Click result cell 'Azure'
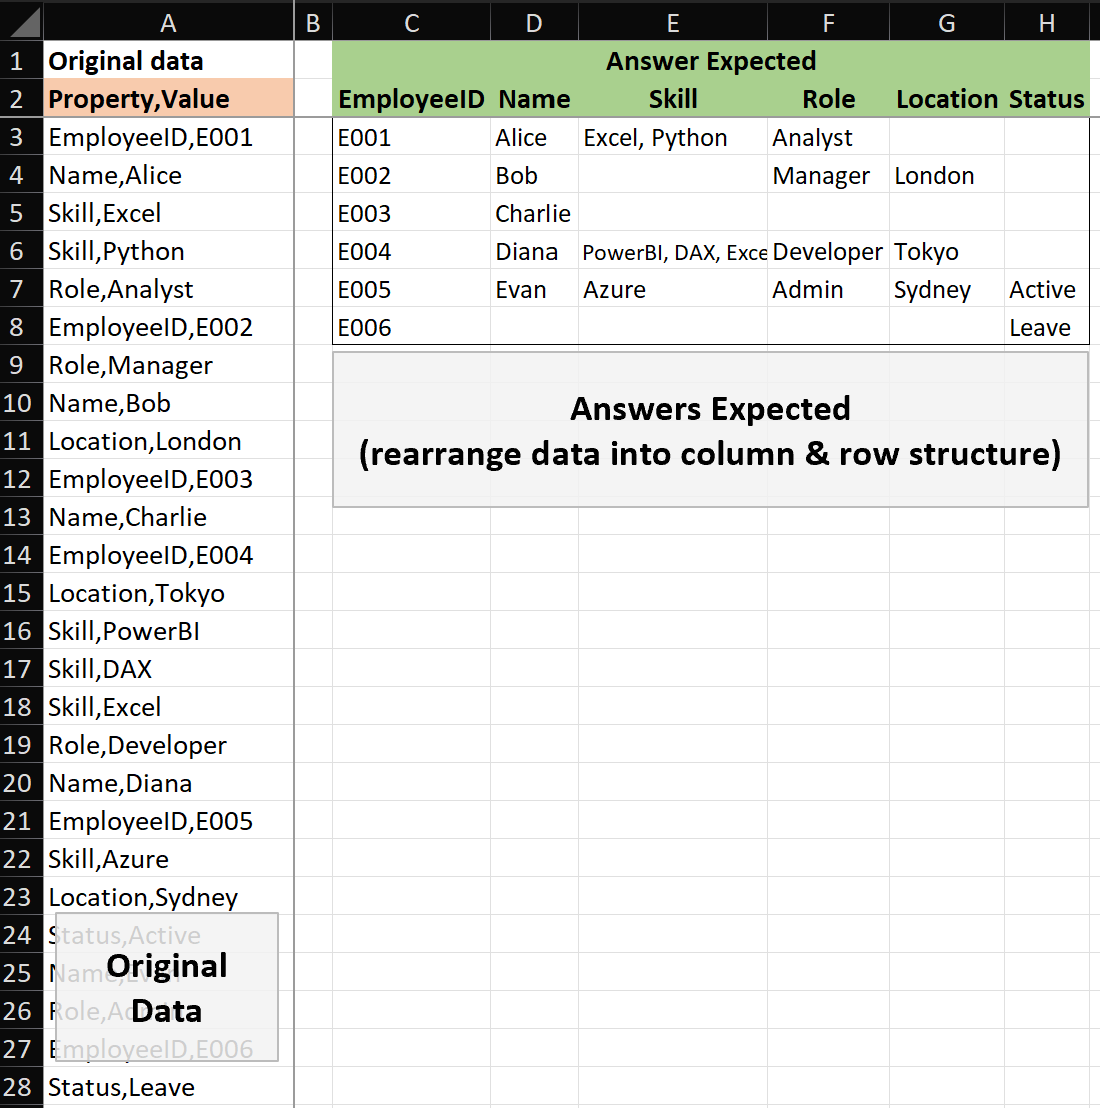Viewport: 1100px width, 1108px height. (x=673, y=288)
